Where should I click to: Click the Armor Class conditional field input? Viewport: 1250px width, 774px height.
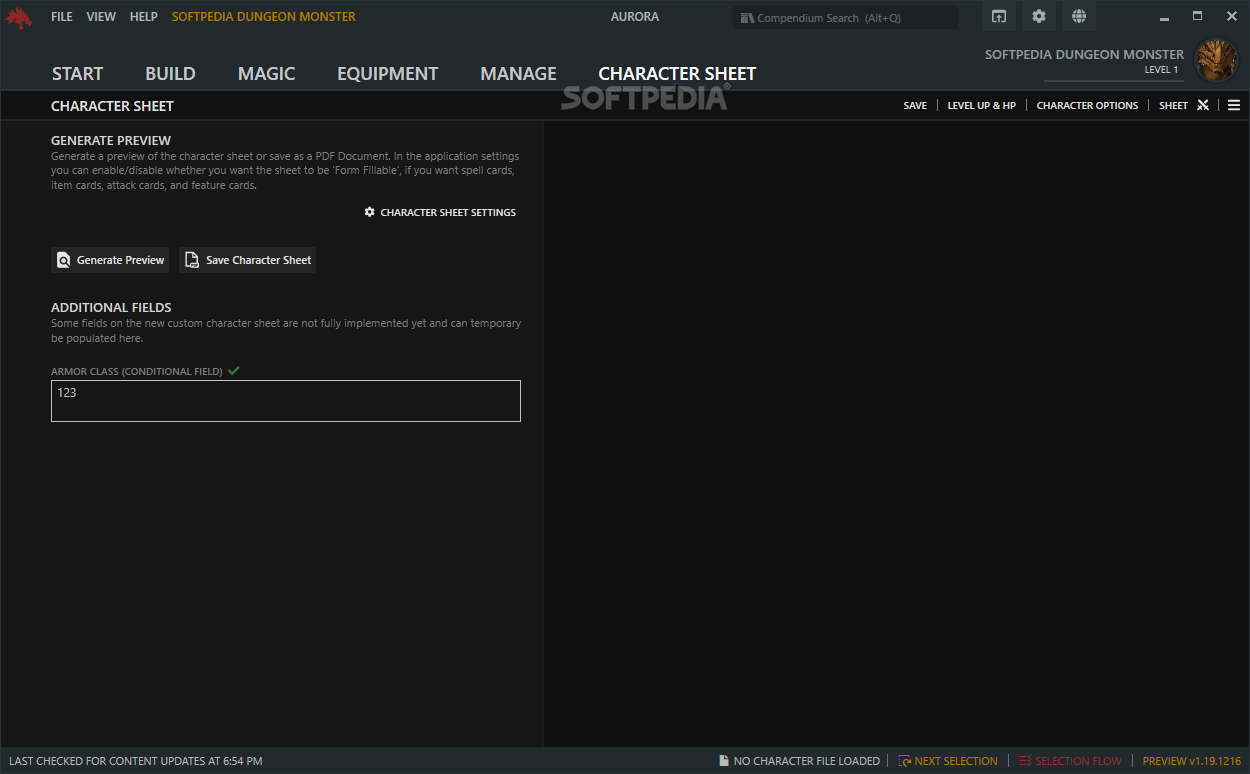click(286, 401)
